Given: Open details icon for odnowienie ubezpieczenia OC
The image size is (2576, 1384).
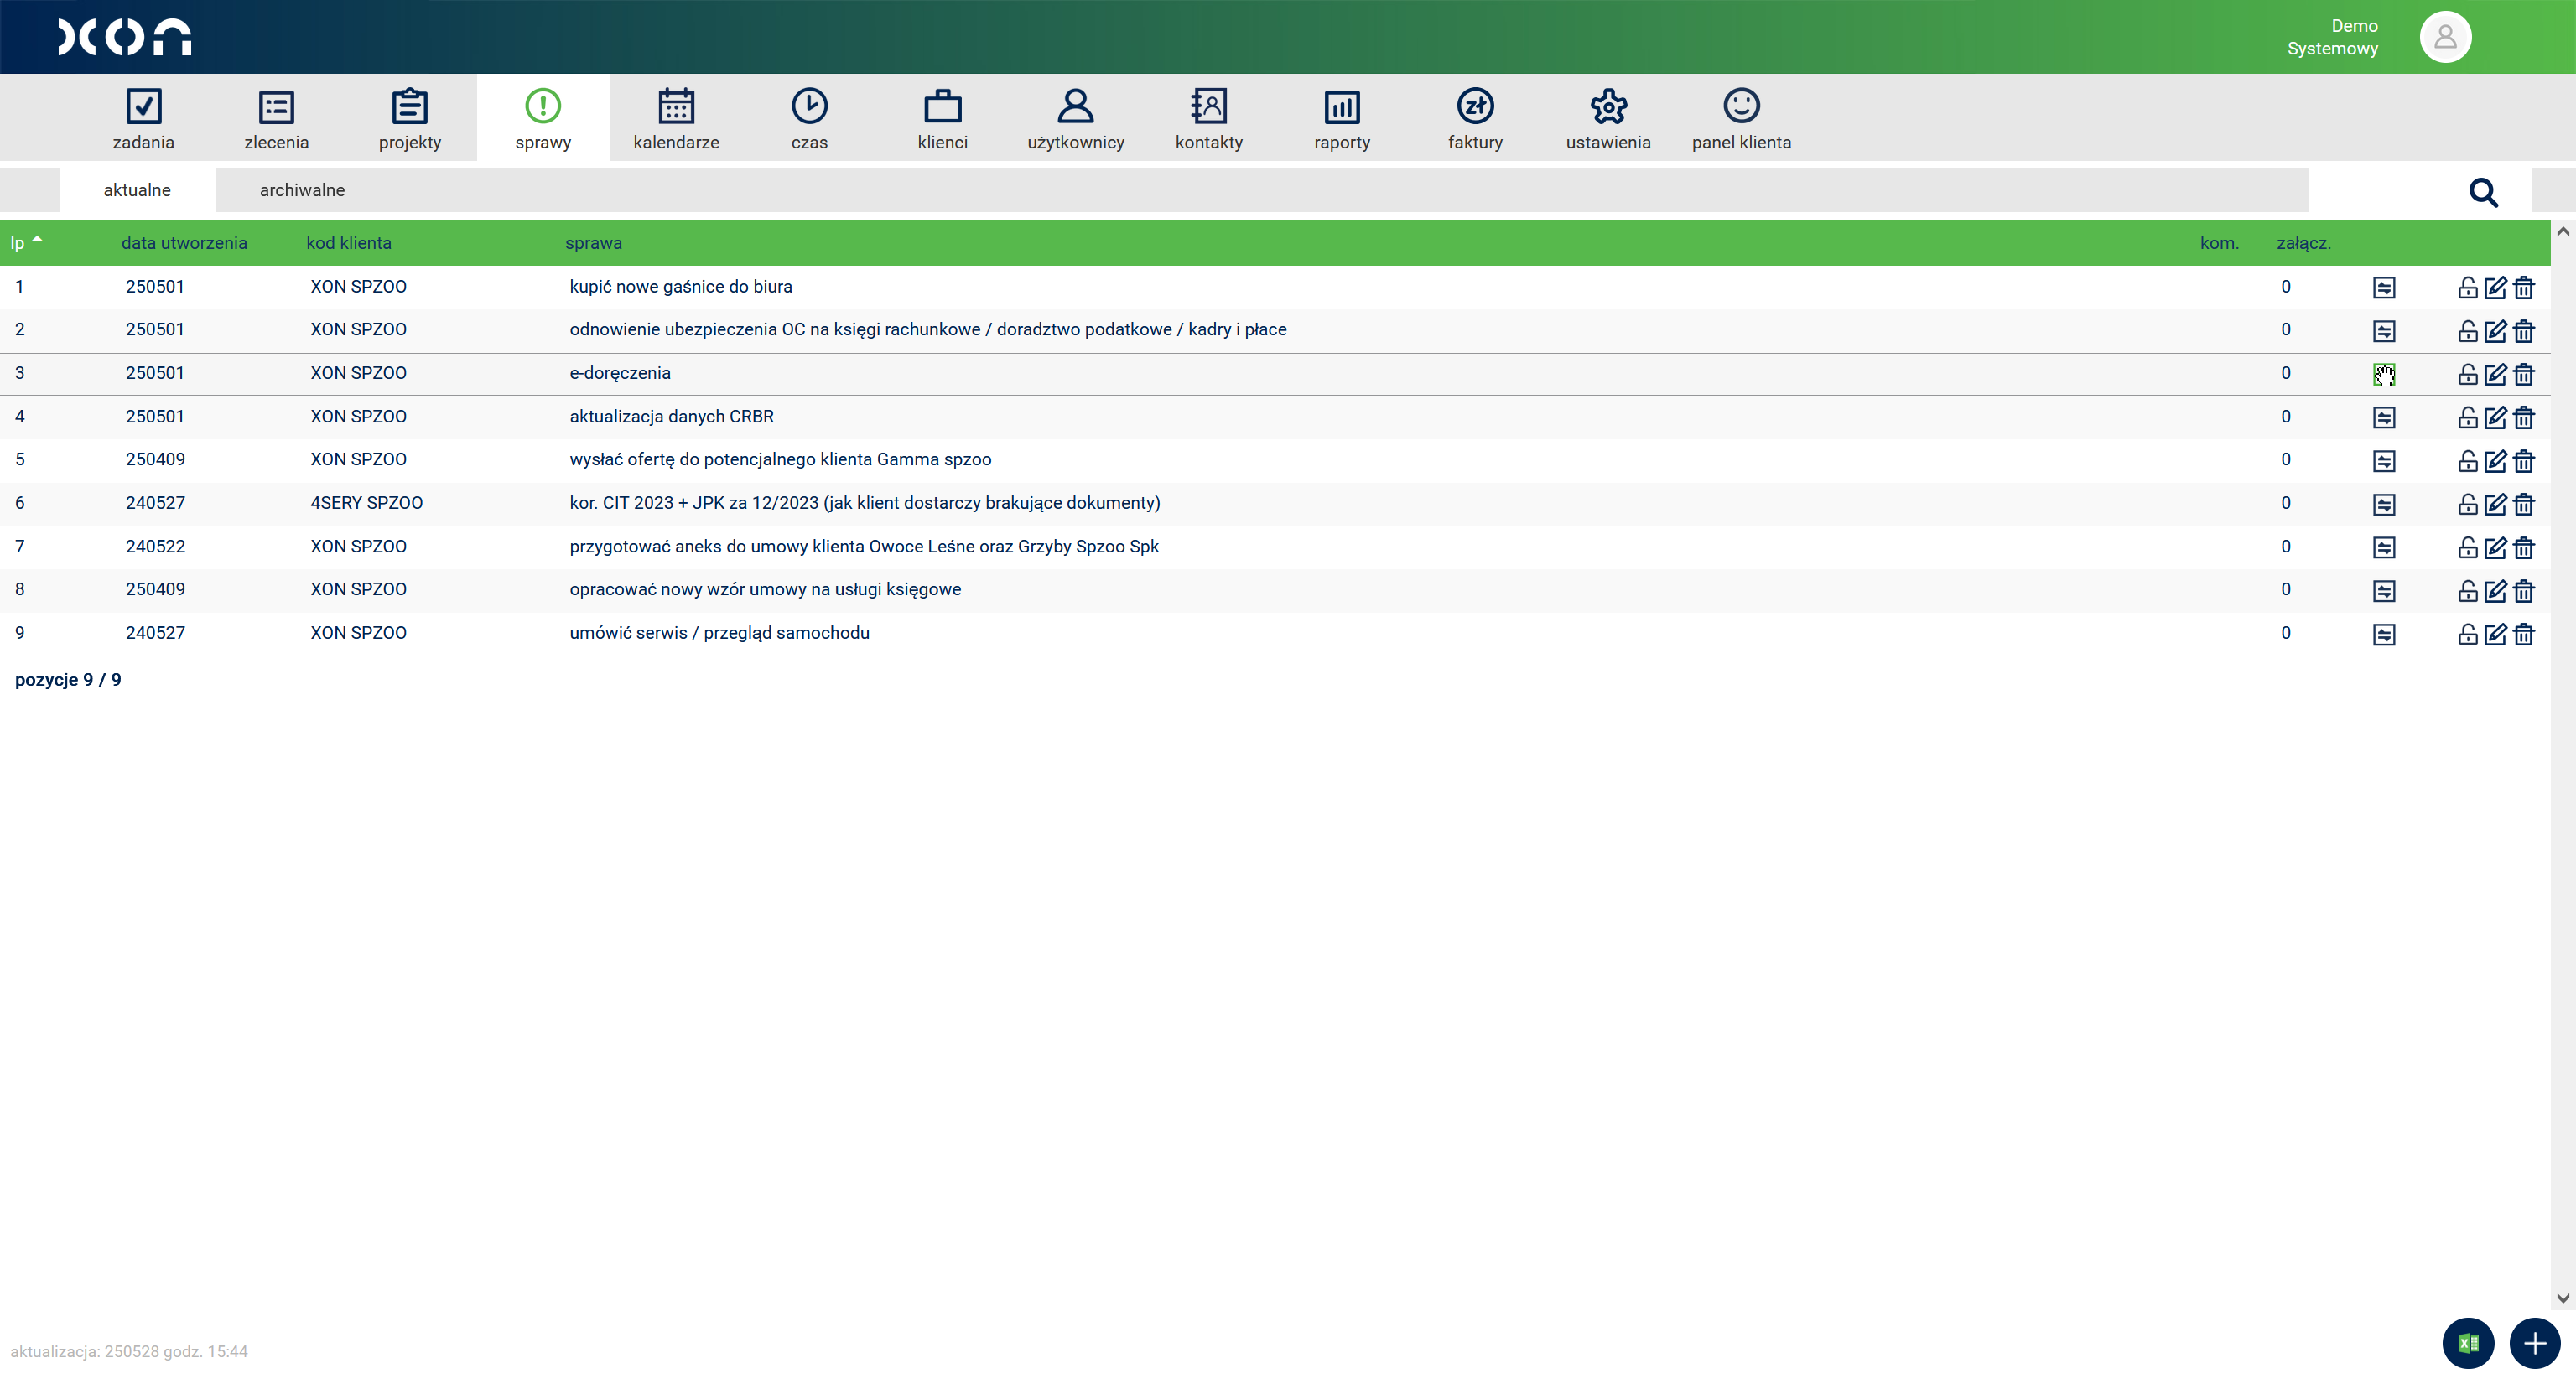Looking at the screenshot, I should click(2384, 331).
